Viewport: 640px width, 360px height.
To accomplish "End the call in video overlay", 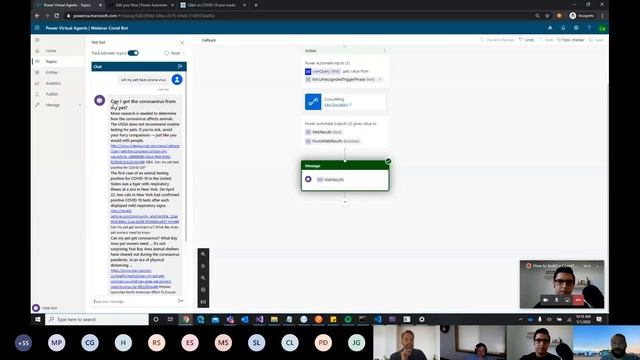I will [x=578, y=300].
